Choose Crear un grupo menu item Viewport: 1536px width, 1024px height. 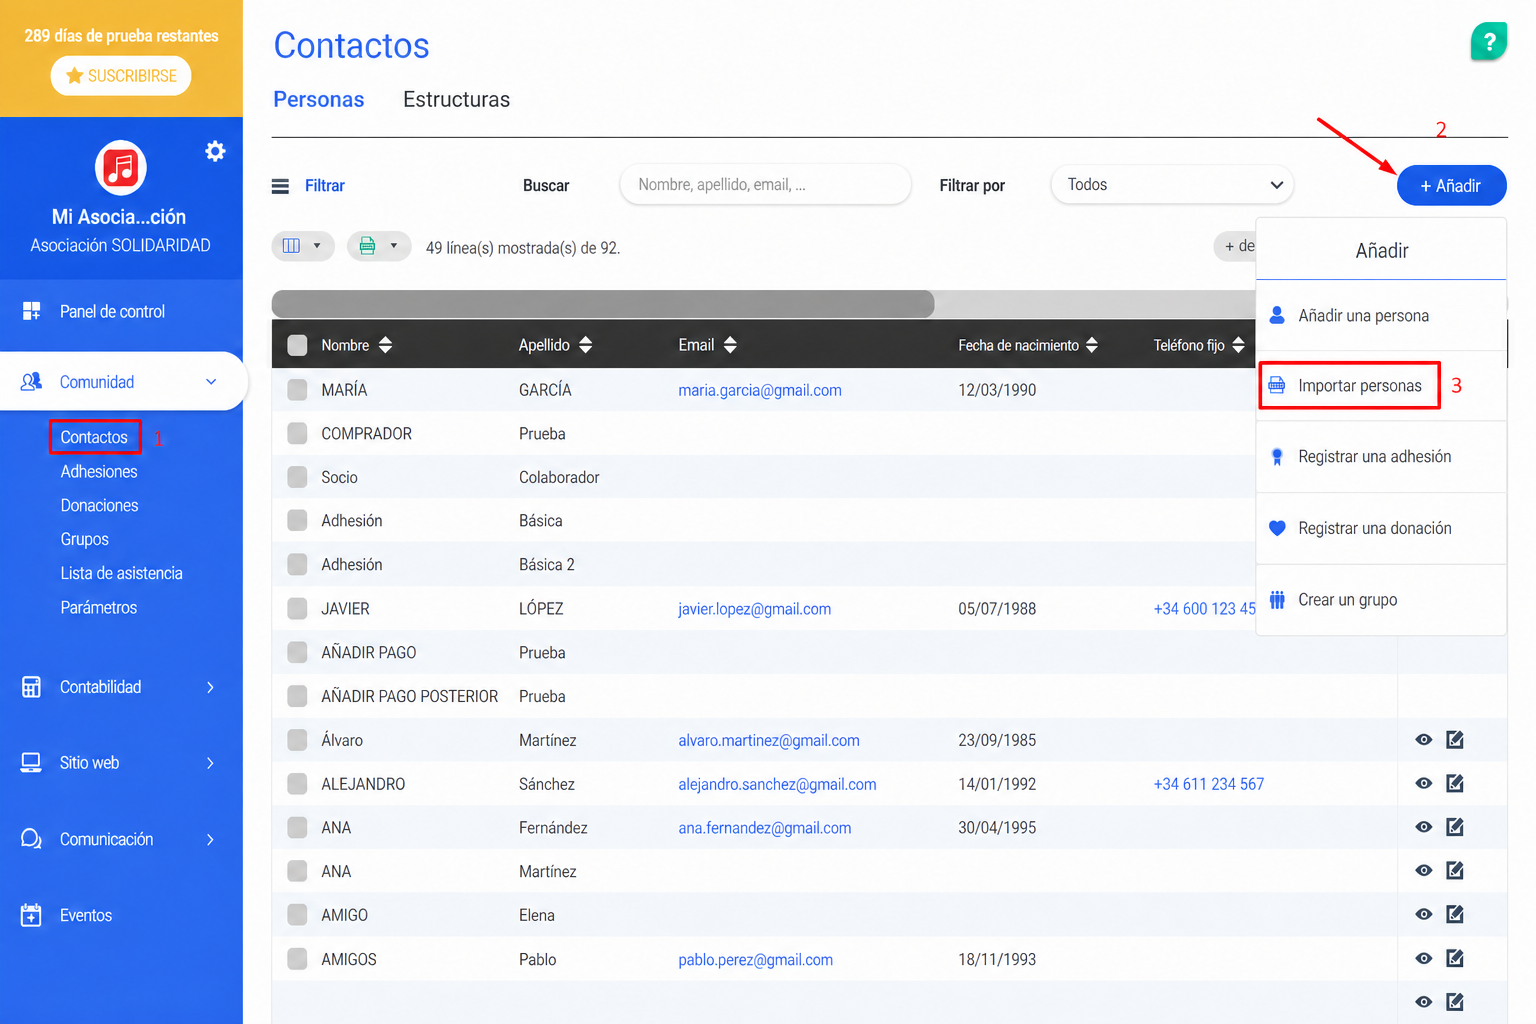tap(1381, 600)
